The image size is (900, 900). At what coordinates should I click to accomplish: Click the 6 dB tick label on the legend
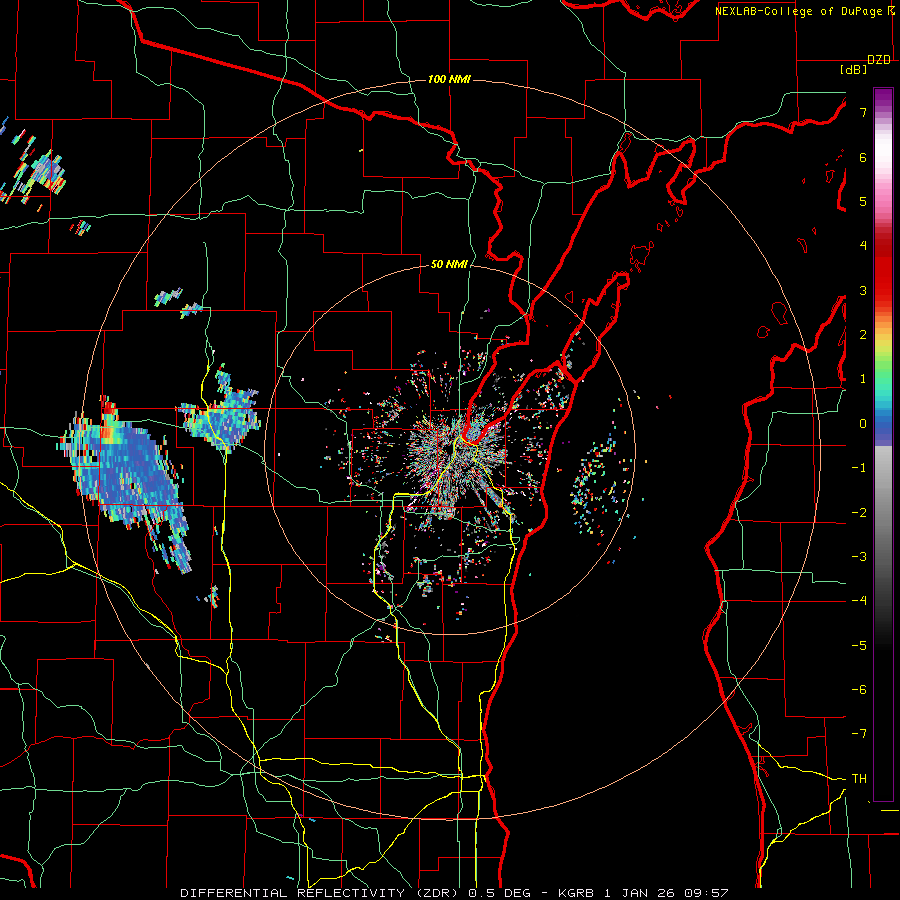pyautogui.click(x=863, y=157)
